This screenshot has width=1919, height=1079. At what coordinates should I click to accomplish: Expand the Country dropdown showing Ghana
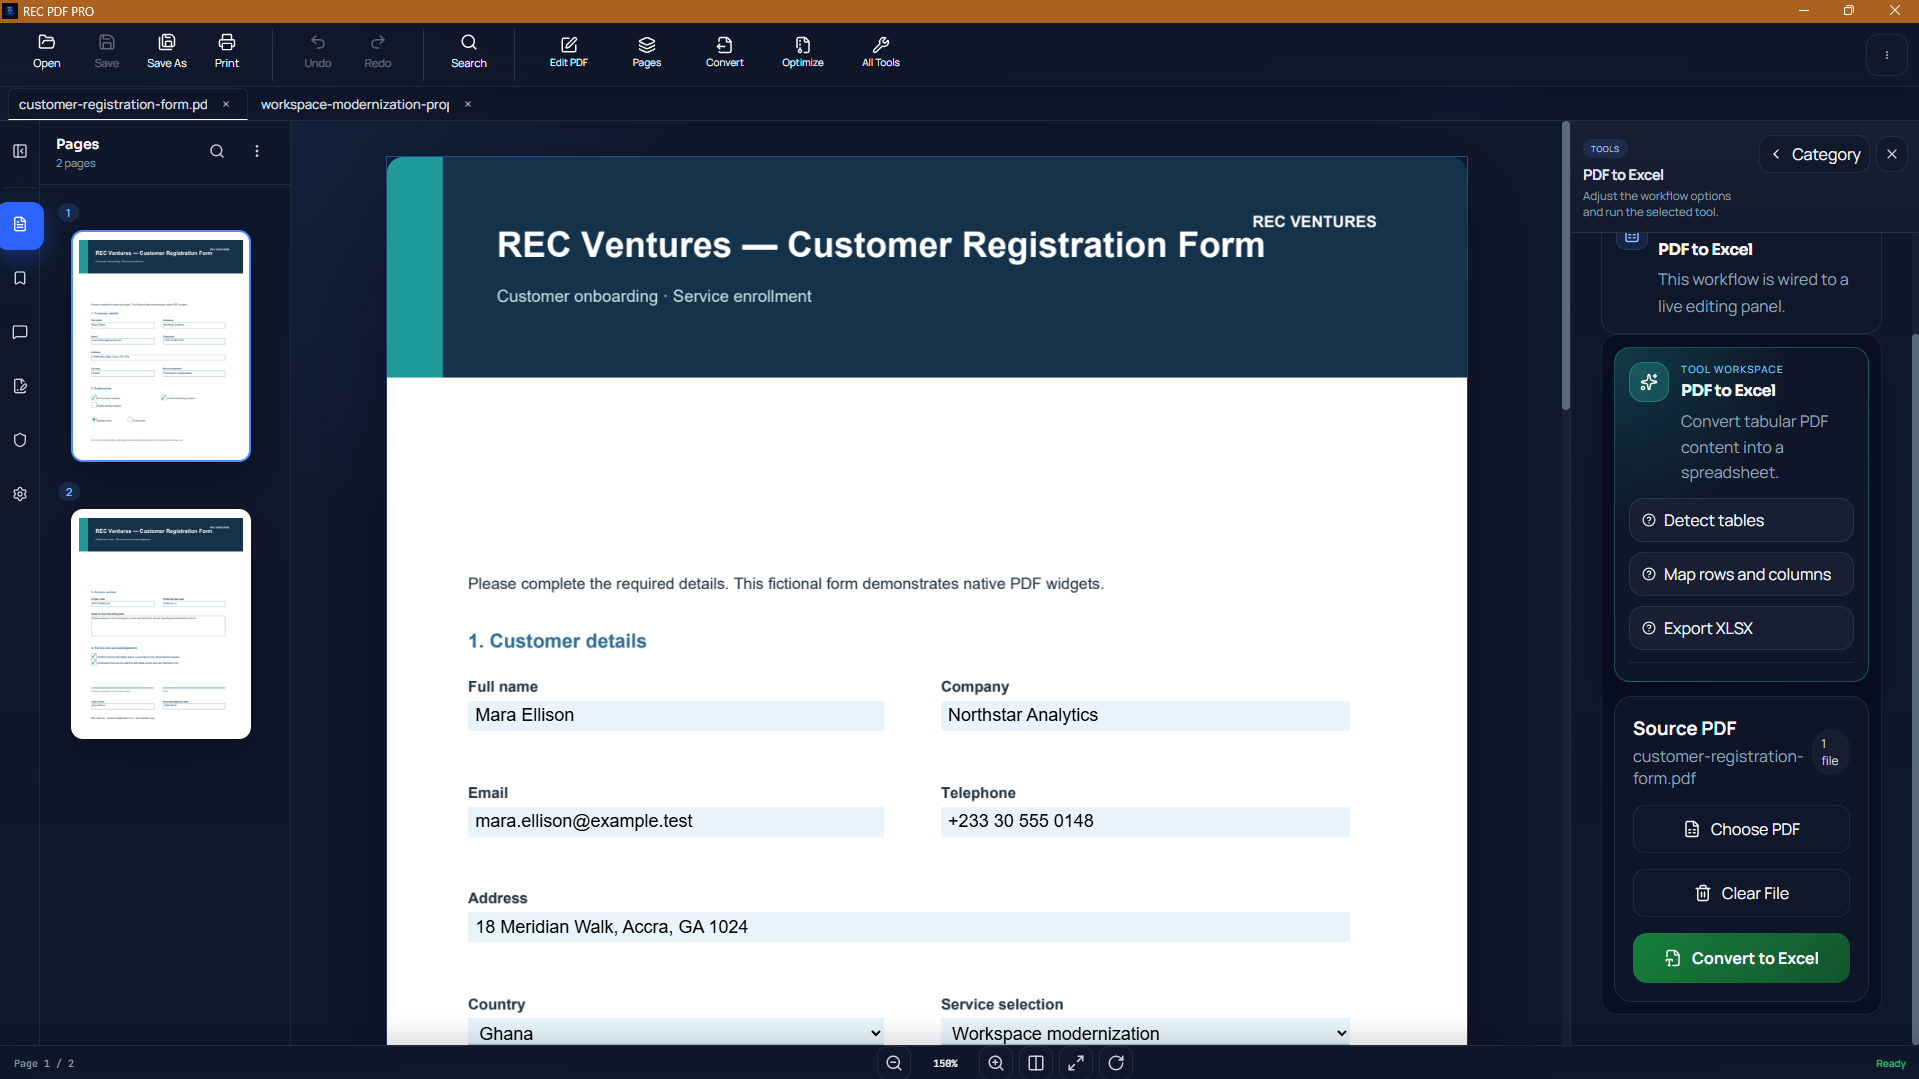click(676, 1033)
